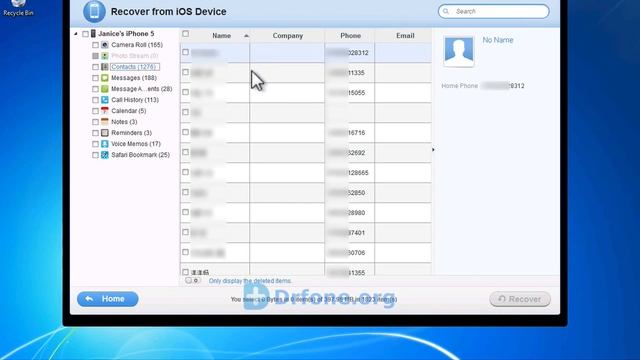Click the Notes category icon
The height and width of the screenshot is (360, 640).
pyautogui.click(x=105, y=122)
